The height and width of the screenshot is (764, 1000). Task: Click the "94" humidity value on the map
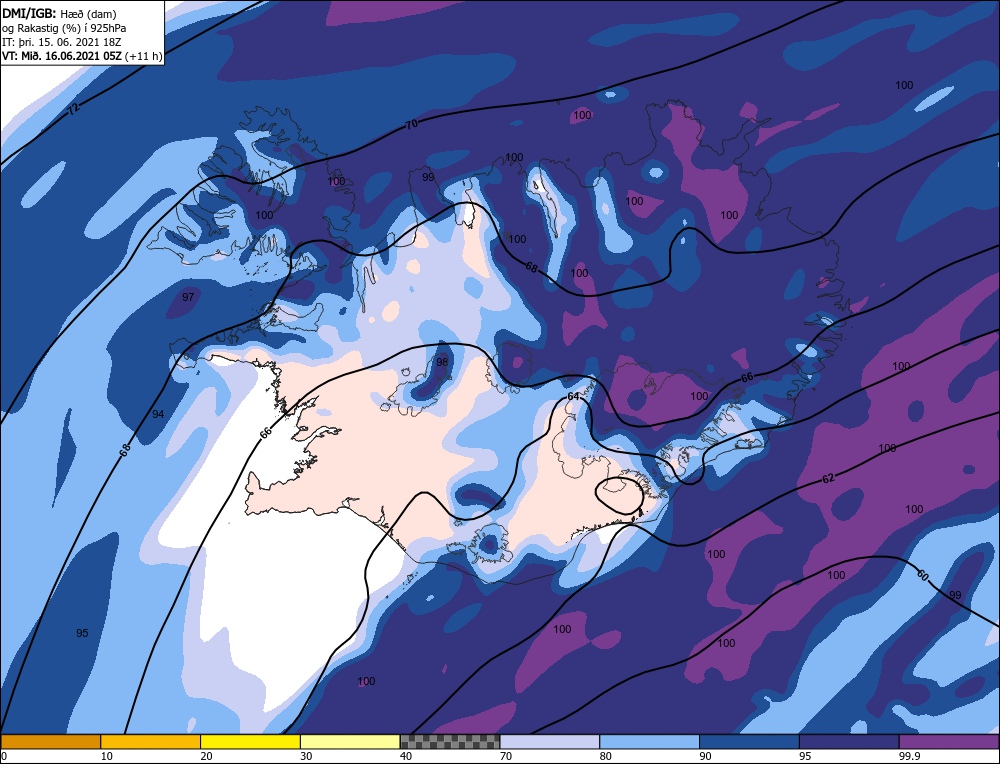(x=158, y=415)
